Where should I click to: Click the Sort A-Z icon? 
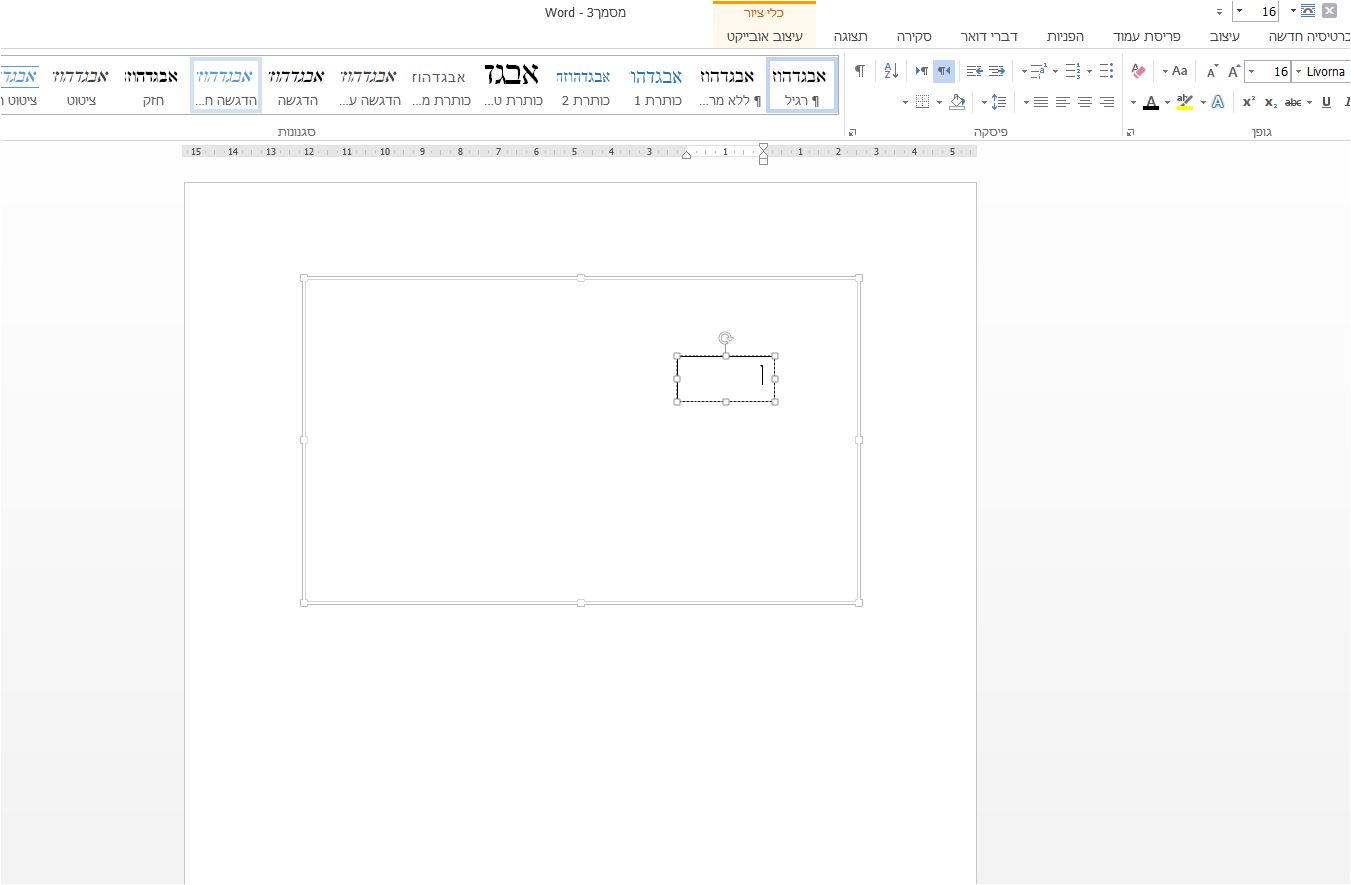pos(891,71)
